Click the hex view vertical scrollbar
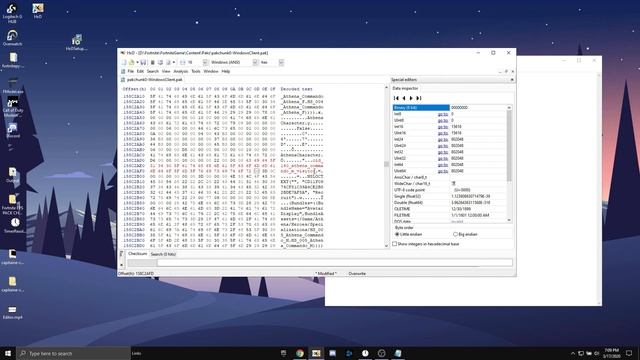Viewport: 640px width, 360px height. pos(386,167)
